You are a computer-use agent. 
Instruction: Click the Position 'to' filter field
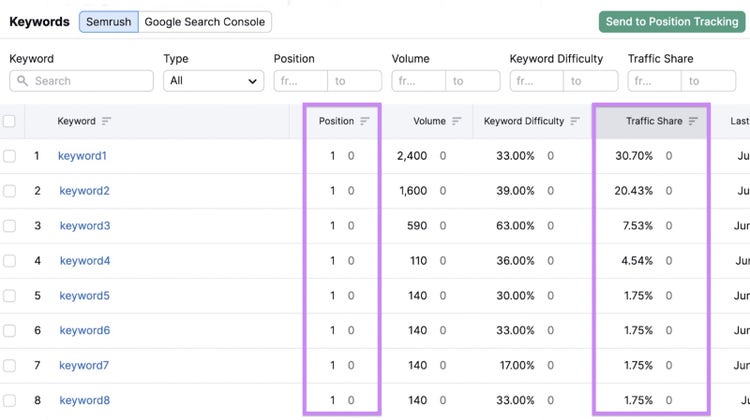(x=355, y=81)
